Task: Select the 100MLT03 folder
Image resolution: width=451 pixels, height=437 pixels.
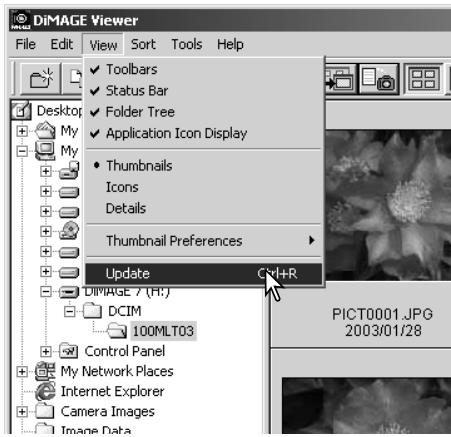Action: pos(163,331)
